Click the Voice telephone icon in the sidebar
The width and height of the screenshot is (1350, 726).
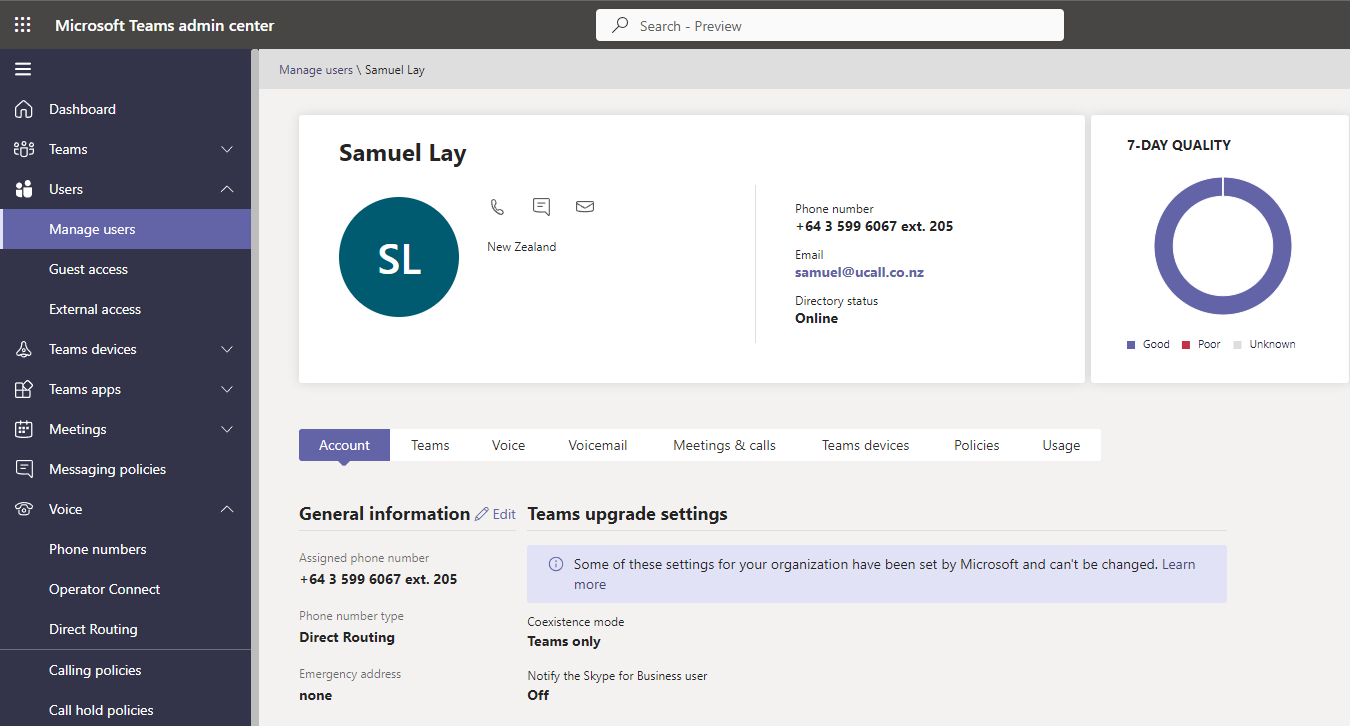[x=24, y=509]
